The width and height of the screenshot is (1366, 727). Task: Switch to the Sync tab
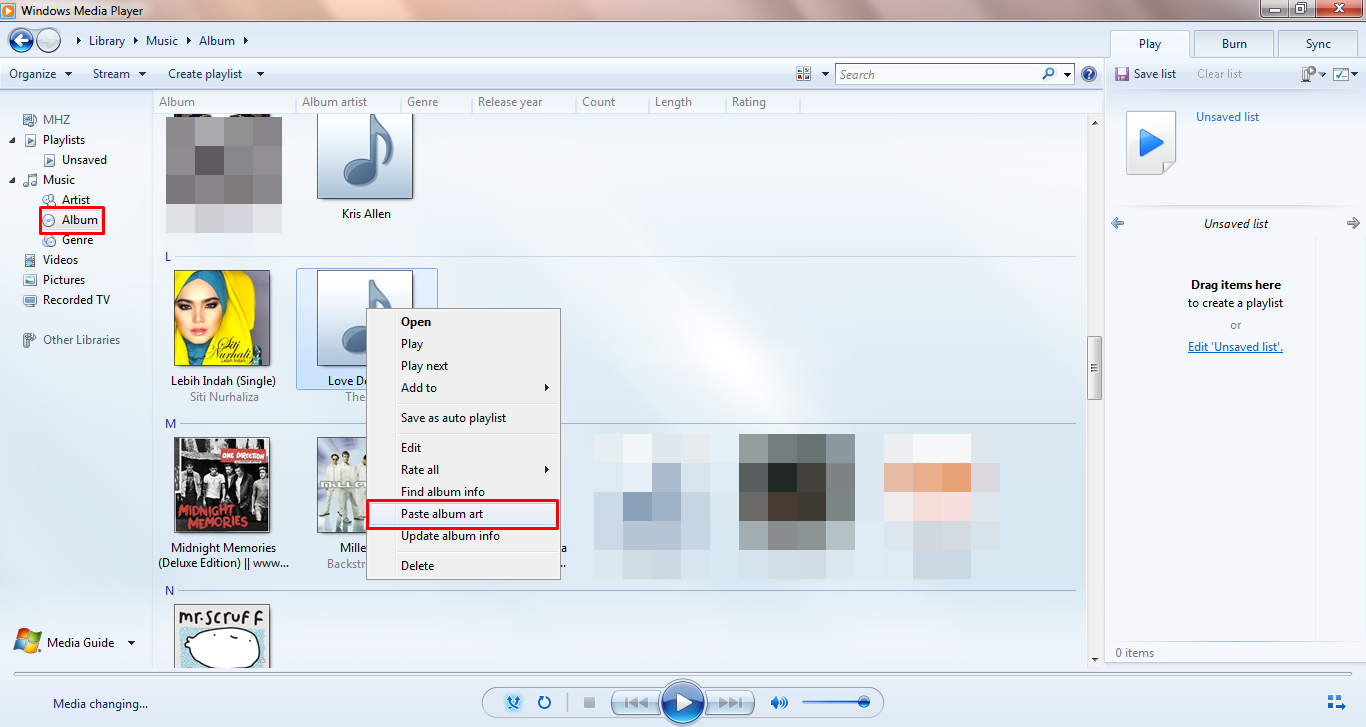(1318, 44)
